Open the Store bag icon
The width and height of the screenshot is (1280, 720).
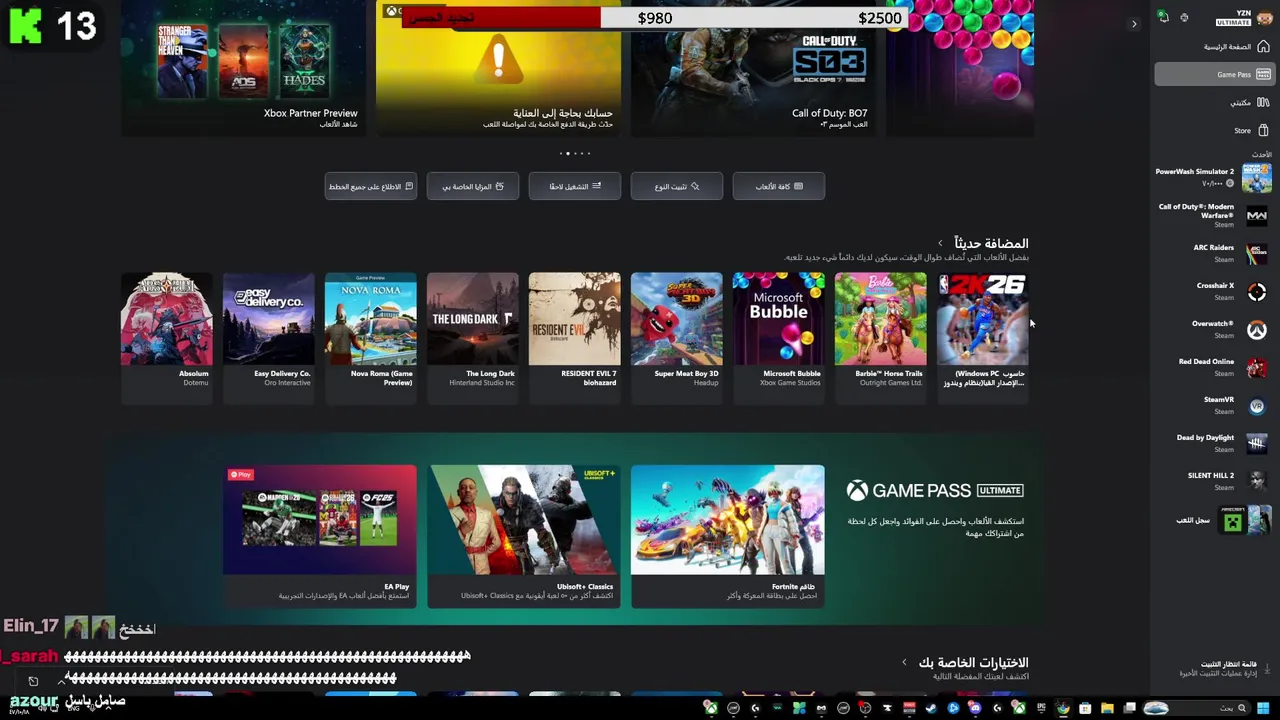[1263, 130]
